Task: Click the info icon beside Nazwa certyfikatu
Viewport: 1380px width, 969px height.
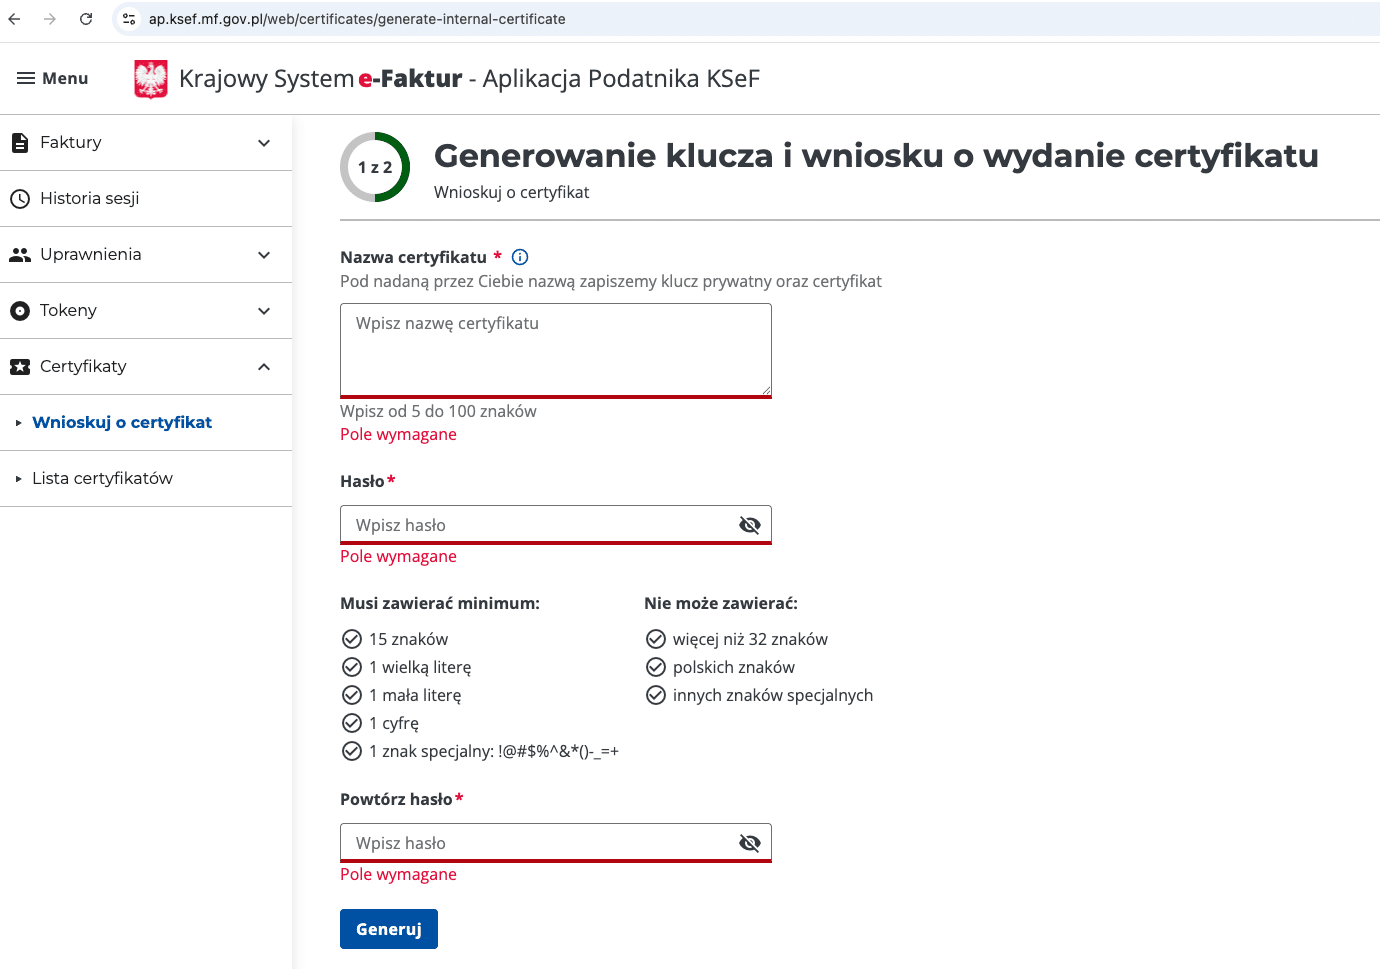Action: (520, 257)
